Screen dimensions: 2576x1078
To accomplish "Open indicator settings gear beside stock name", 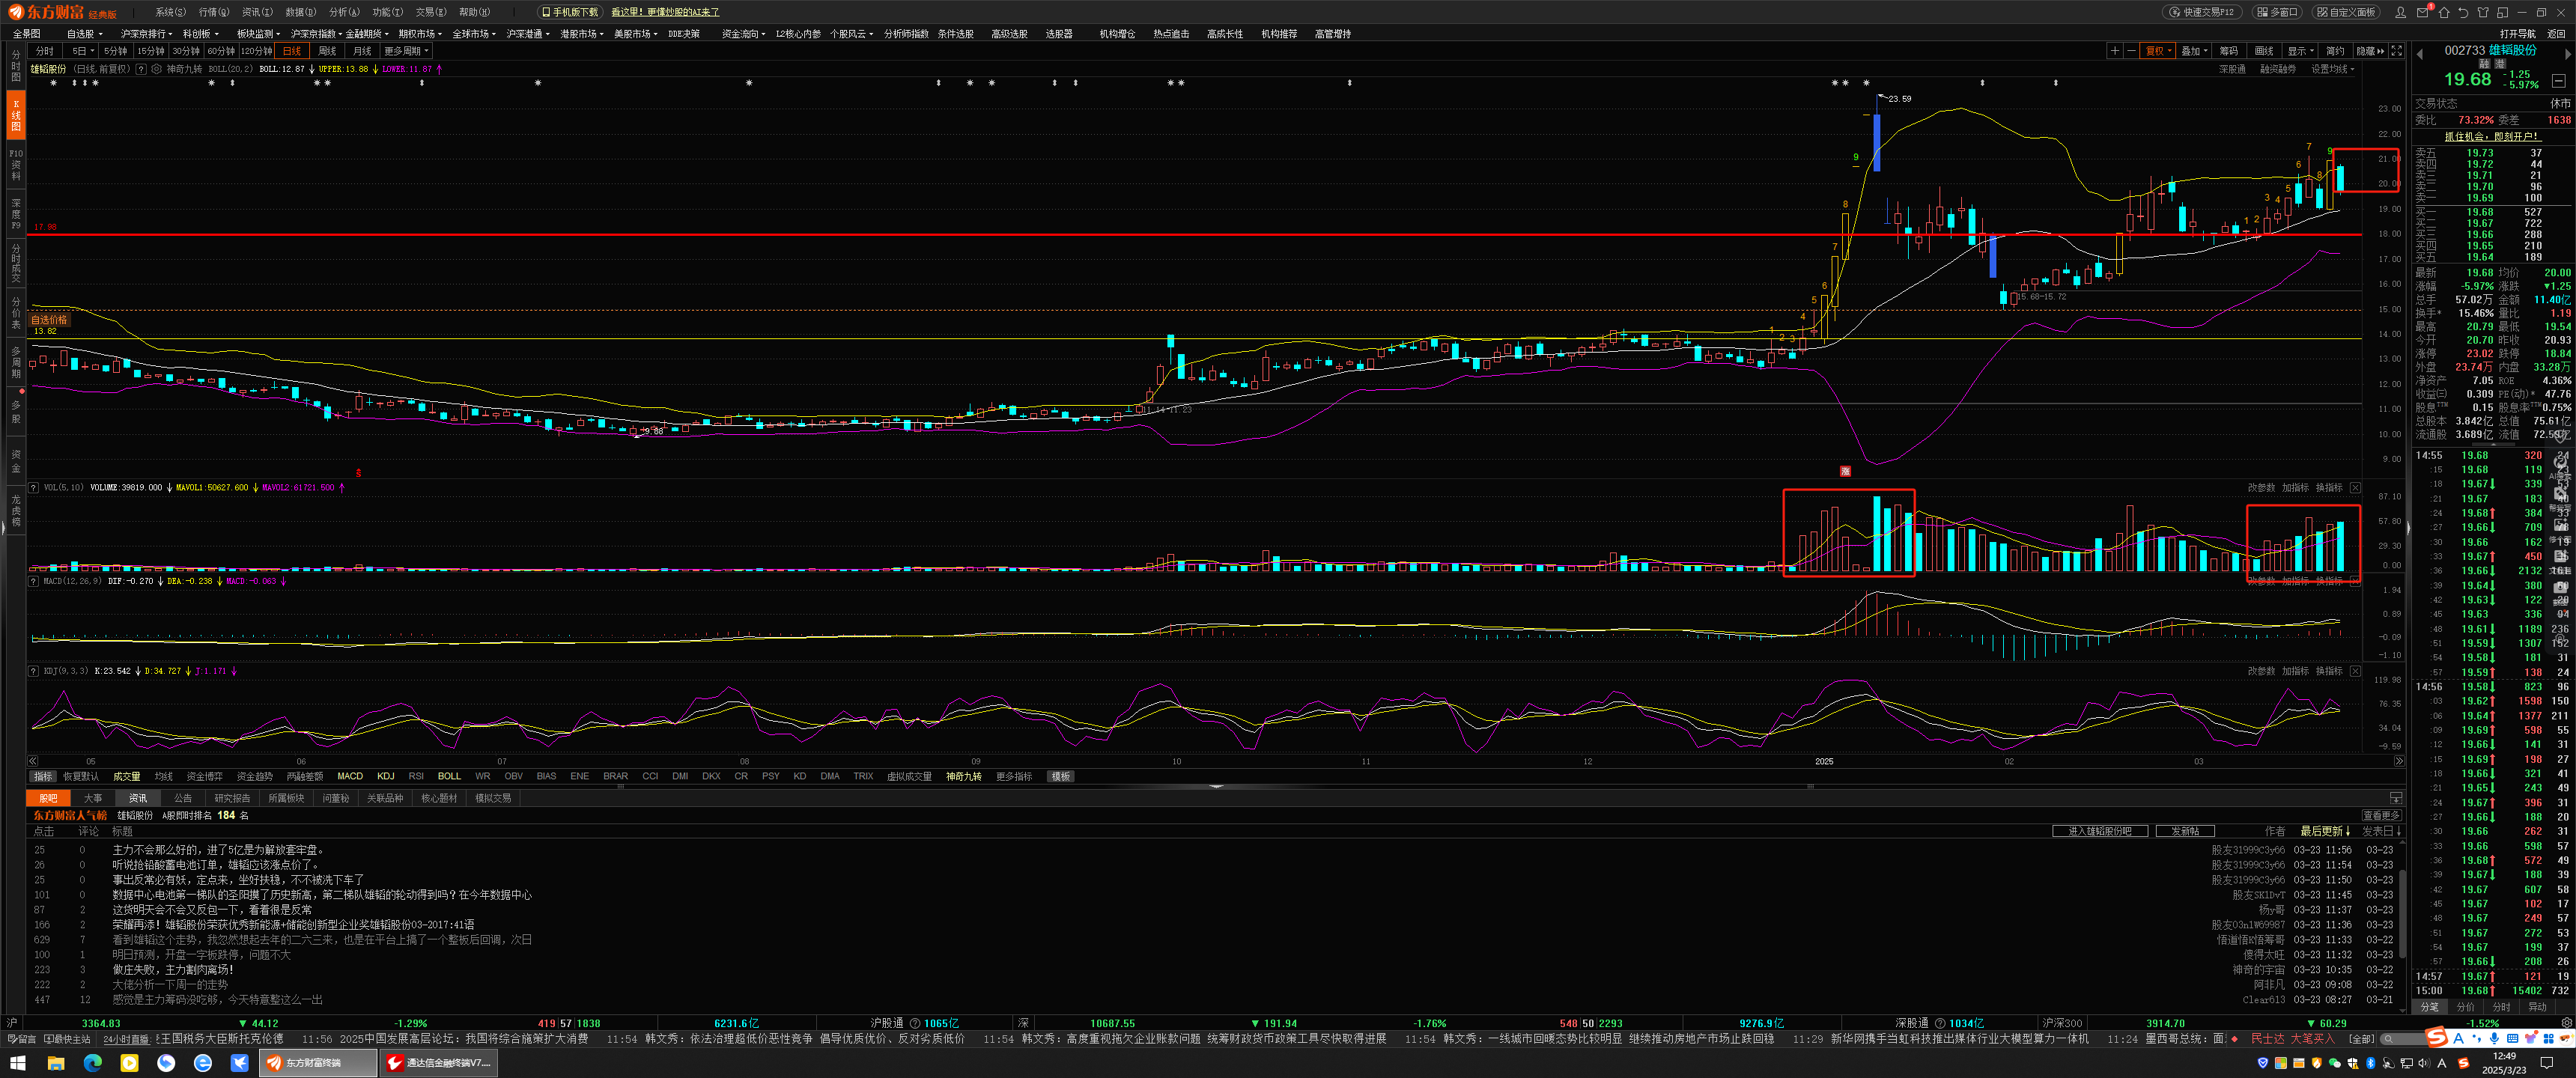I will pyautogui.click(x=156, y=69).
